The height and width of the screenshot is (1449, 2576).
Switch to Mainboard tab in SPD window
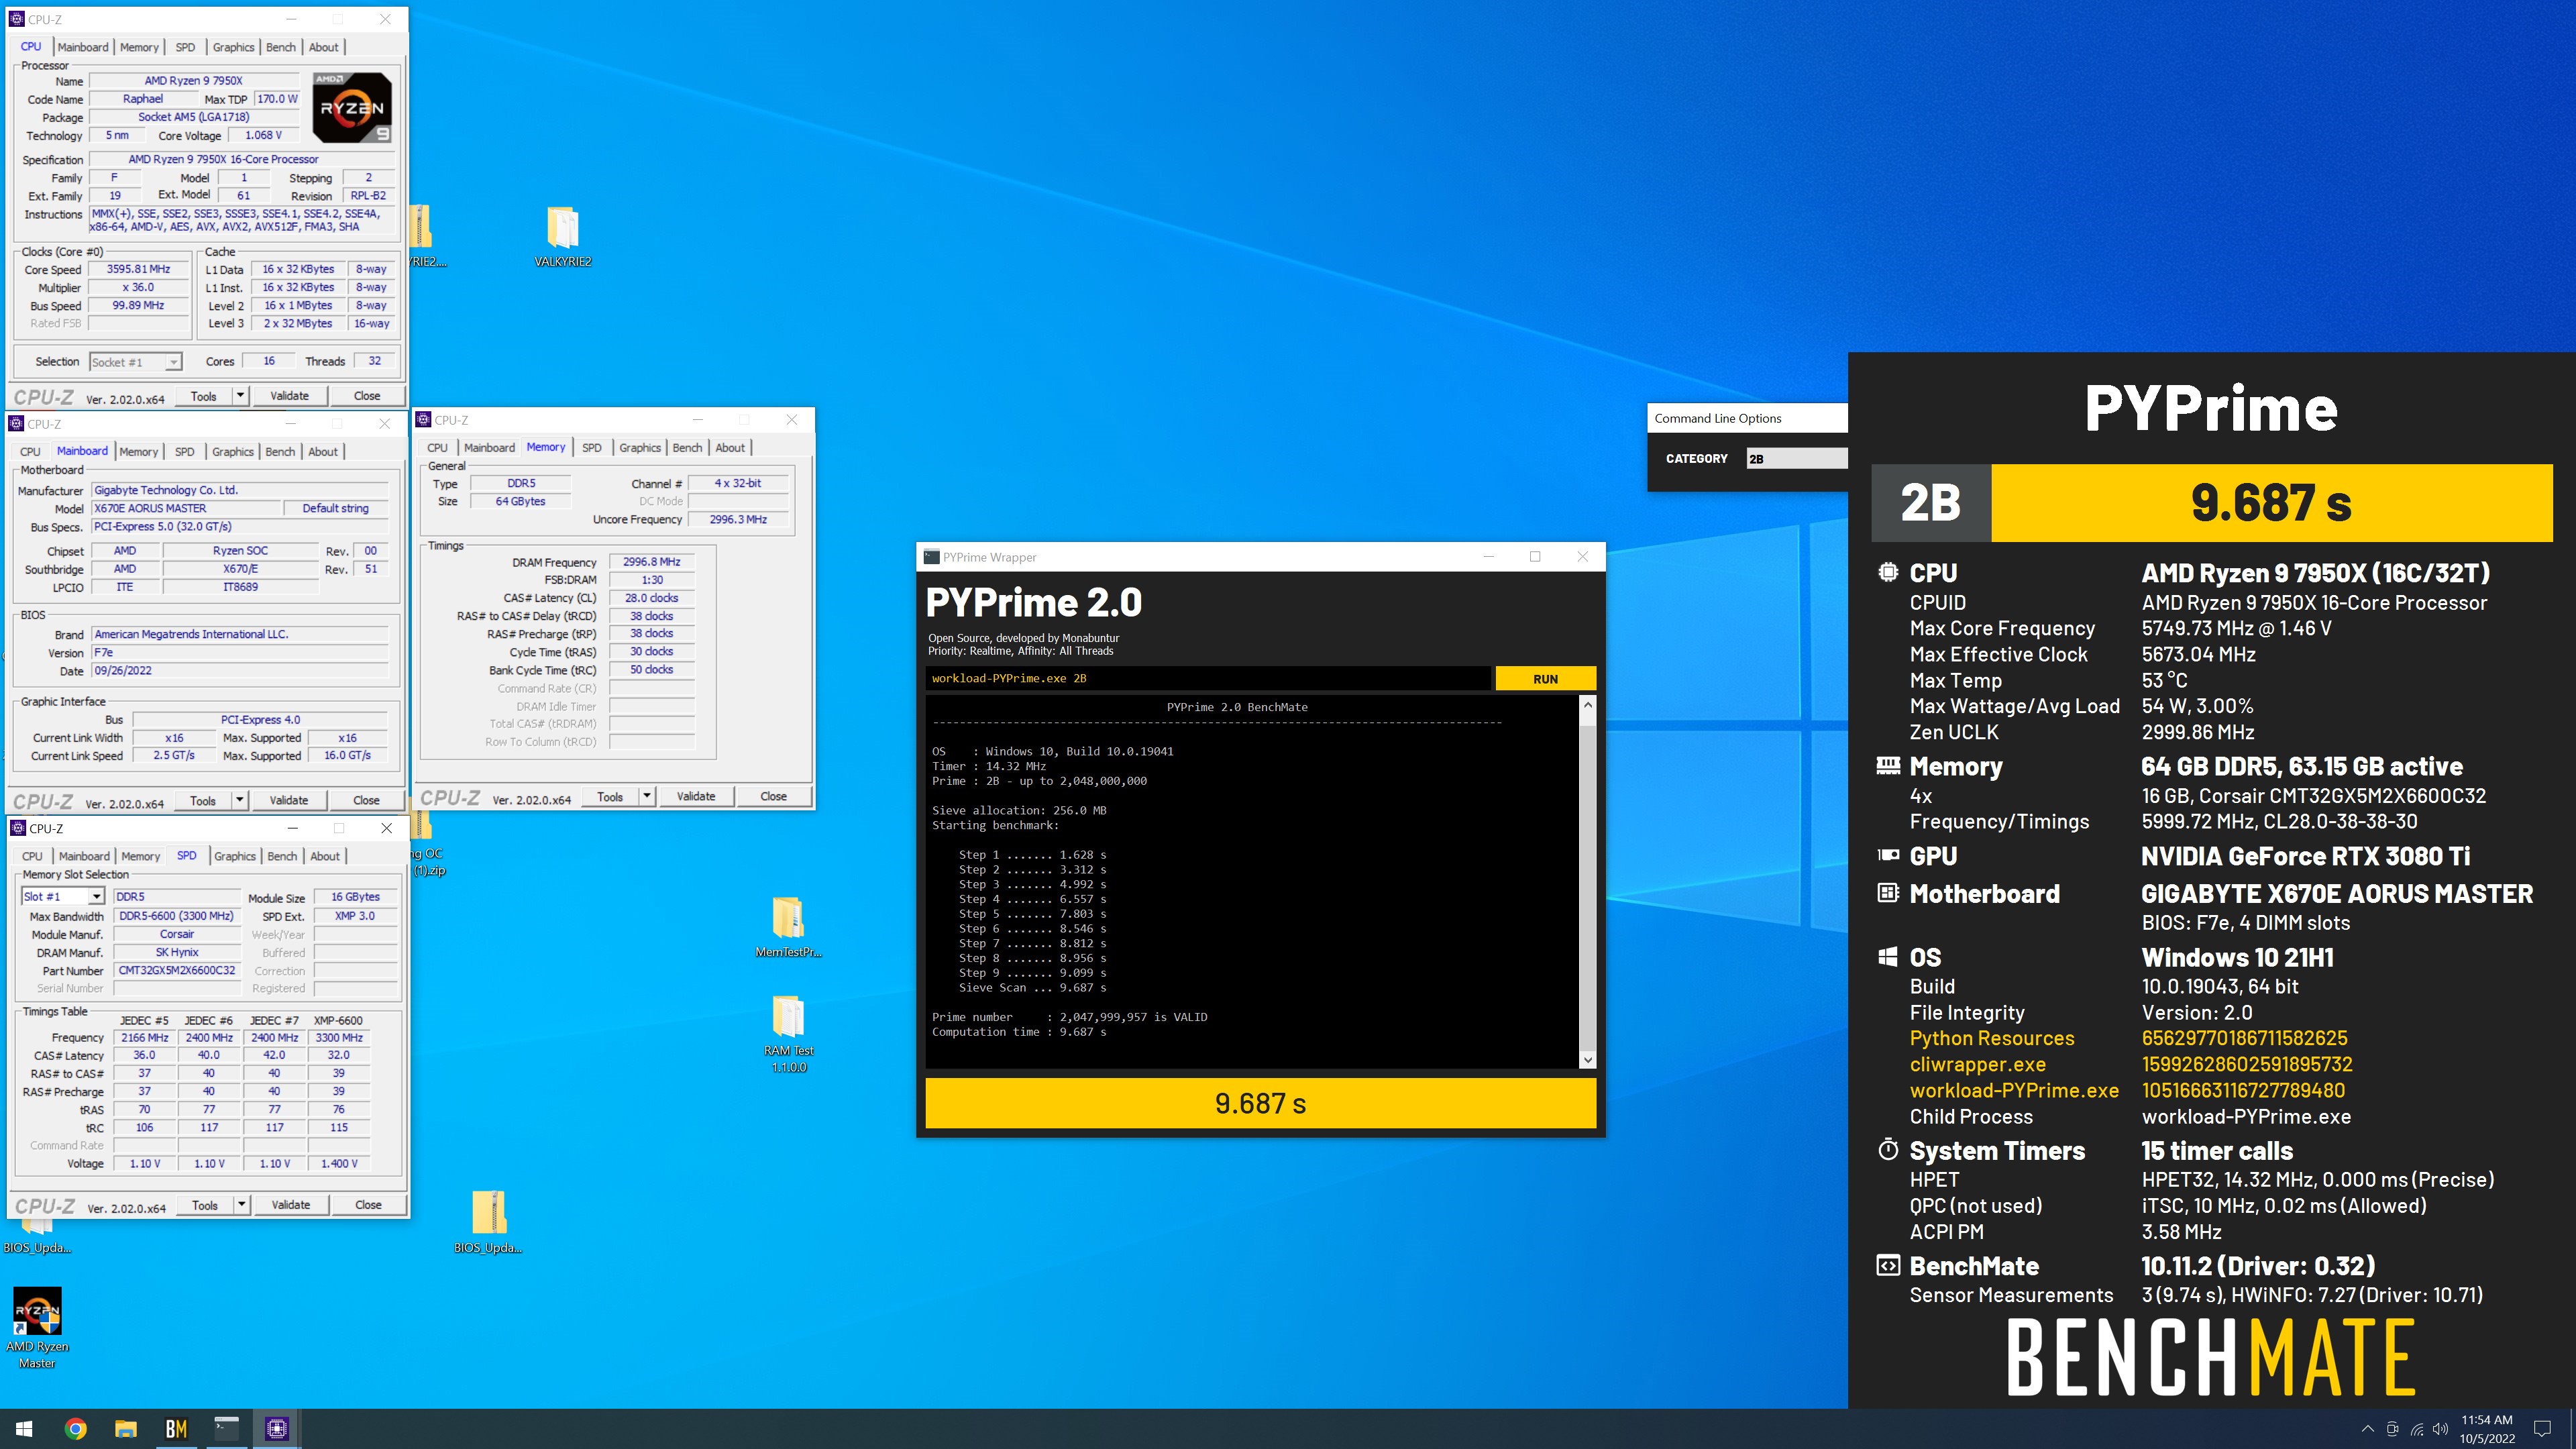84,856
